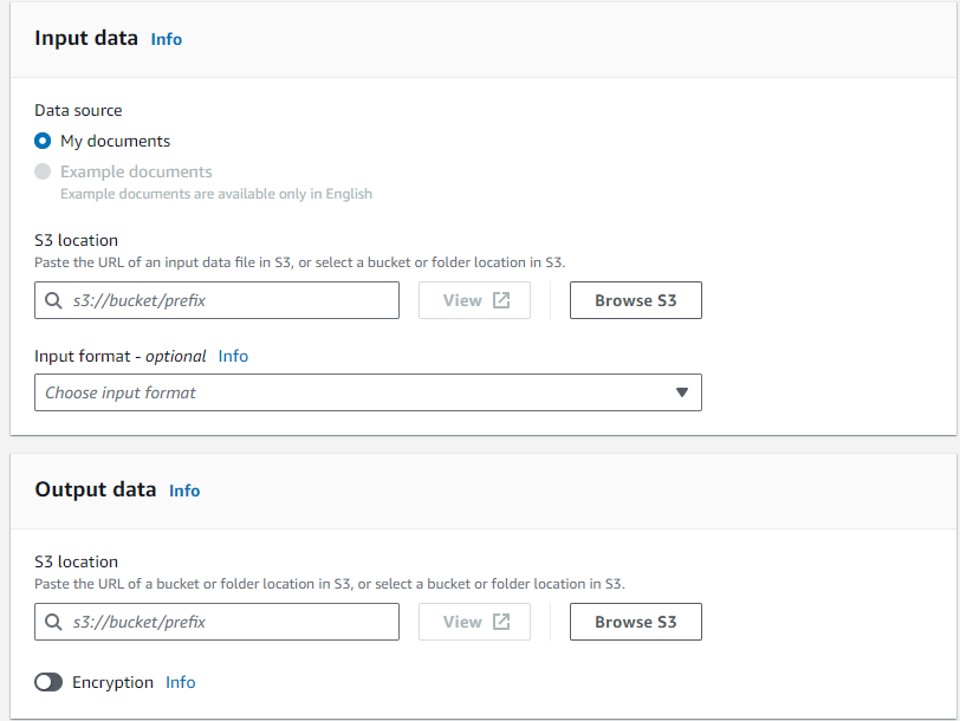Click the external-link icon on the Input data View button

click(501, 300)
